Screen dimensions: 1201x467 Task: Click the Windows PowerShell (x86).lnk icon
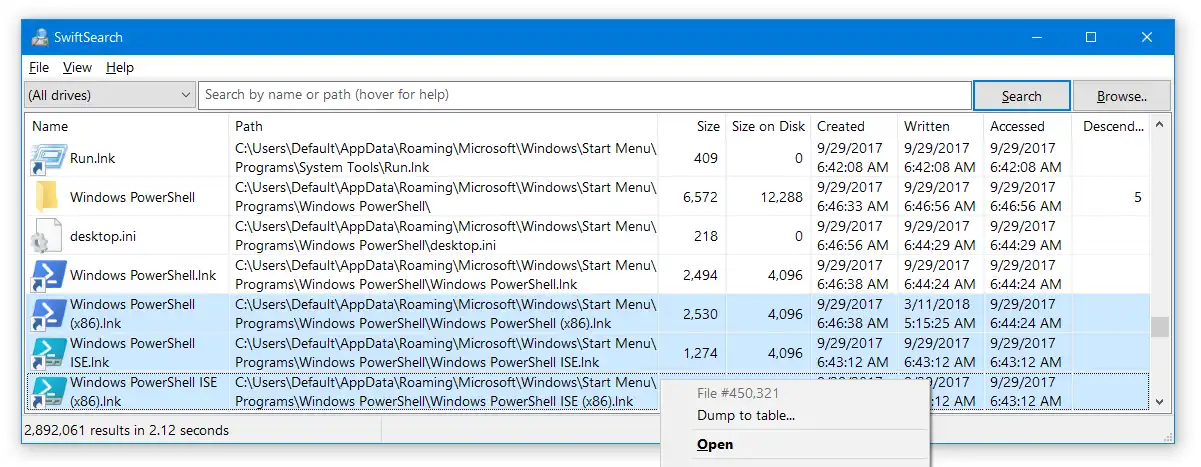pyautogui.click(x=47, y=314)
